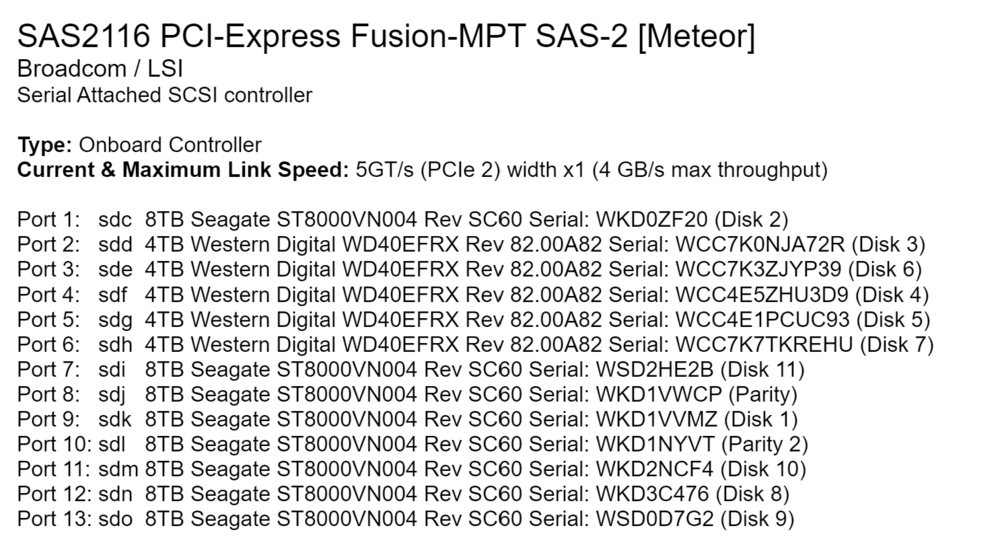Click Current & Maximum Link Speed label
The width and height of the screenshot is (1000, 557).
point(183,170)
